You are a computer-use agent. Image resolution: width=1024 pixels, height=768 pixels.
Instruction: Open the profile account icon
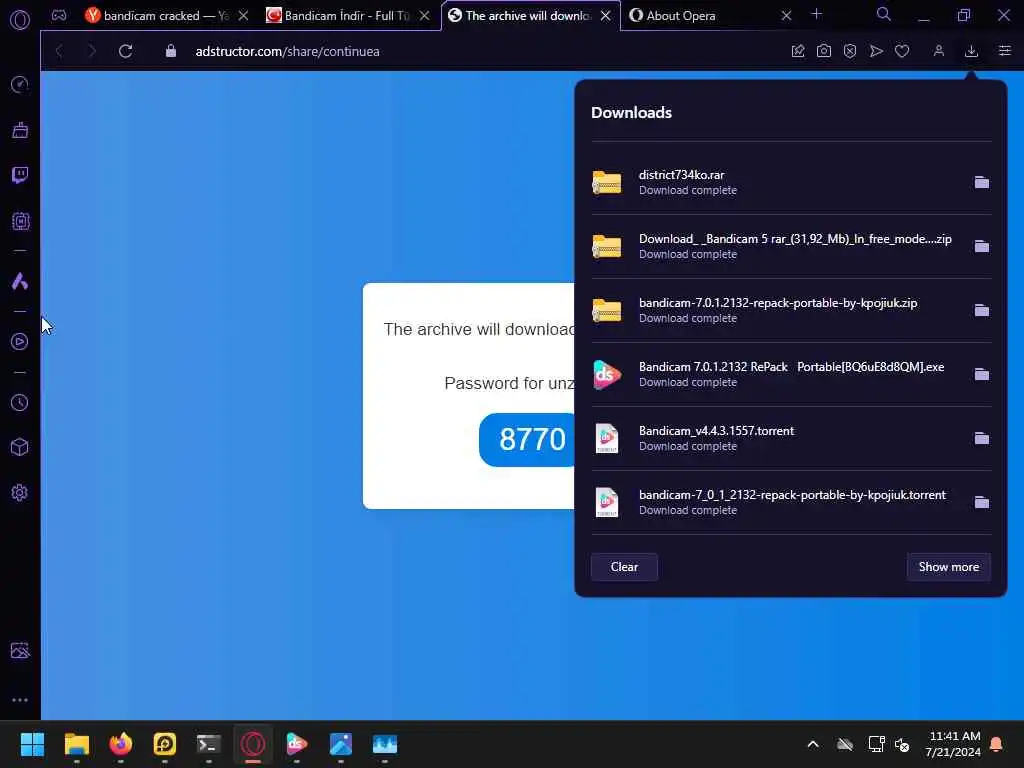(938, 51)
